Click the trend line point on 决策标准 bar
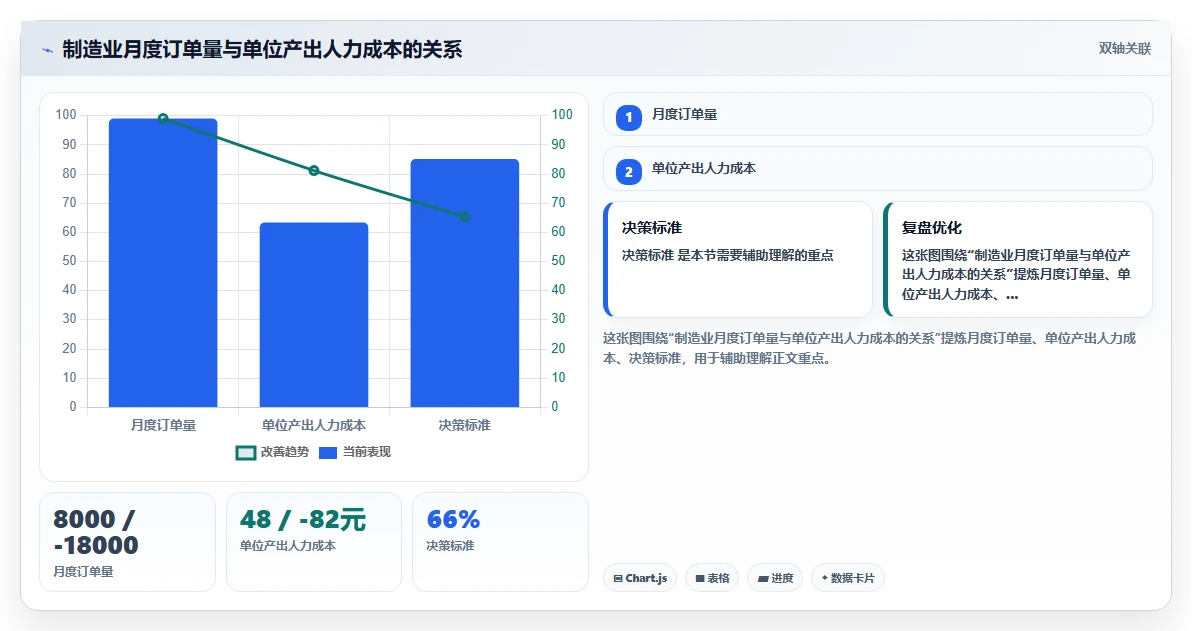 pos(464,217)
